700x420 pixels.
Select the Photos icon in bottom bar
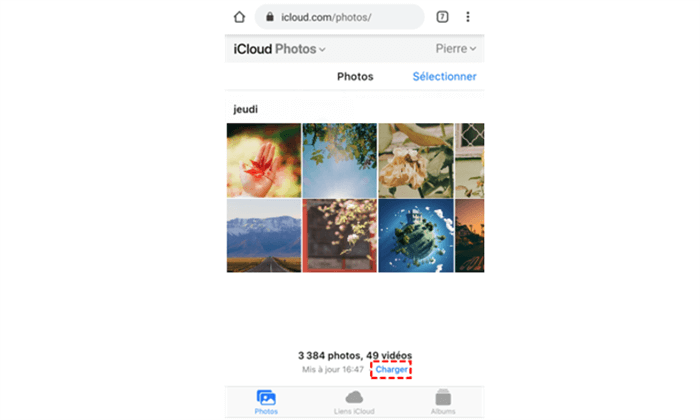[x=266, y=397]
